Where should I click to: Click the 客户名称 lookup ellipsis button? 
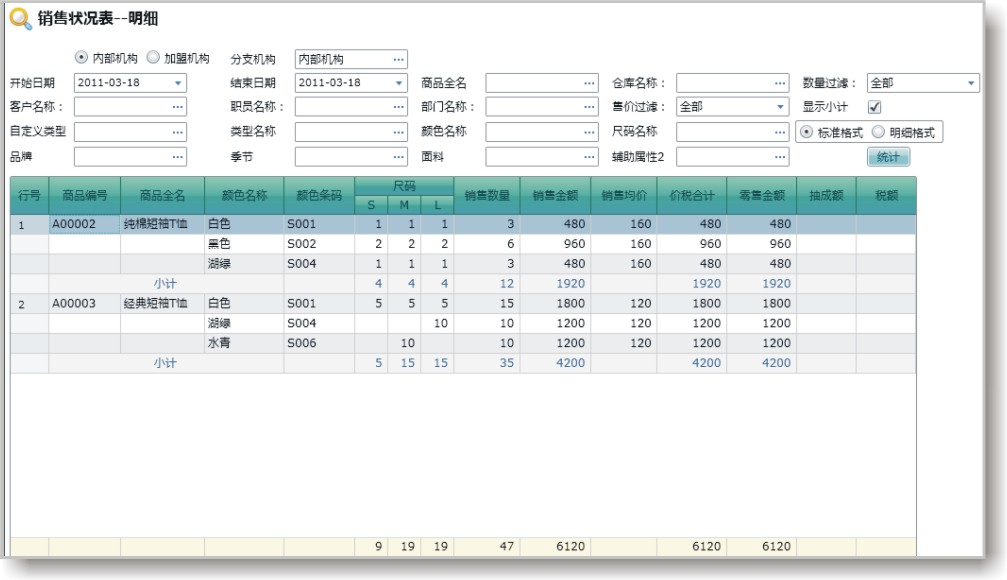click(178, 106)
